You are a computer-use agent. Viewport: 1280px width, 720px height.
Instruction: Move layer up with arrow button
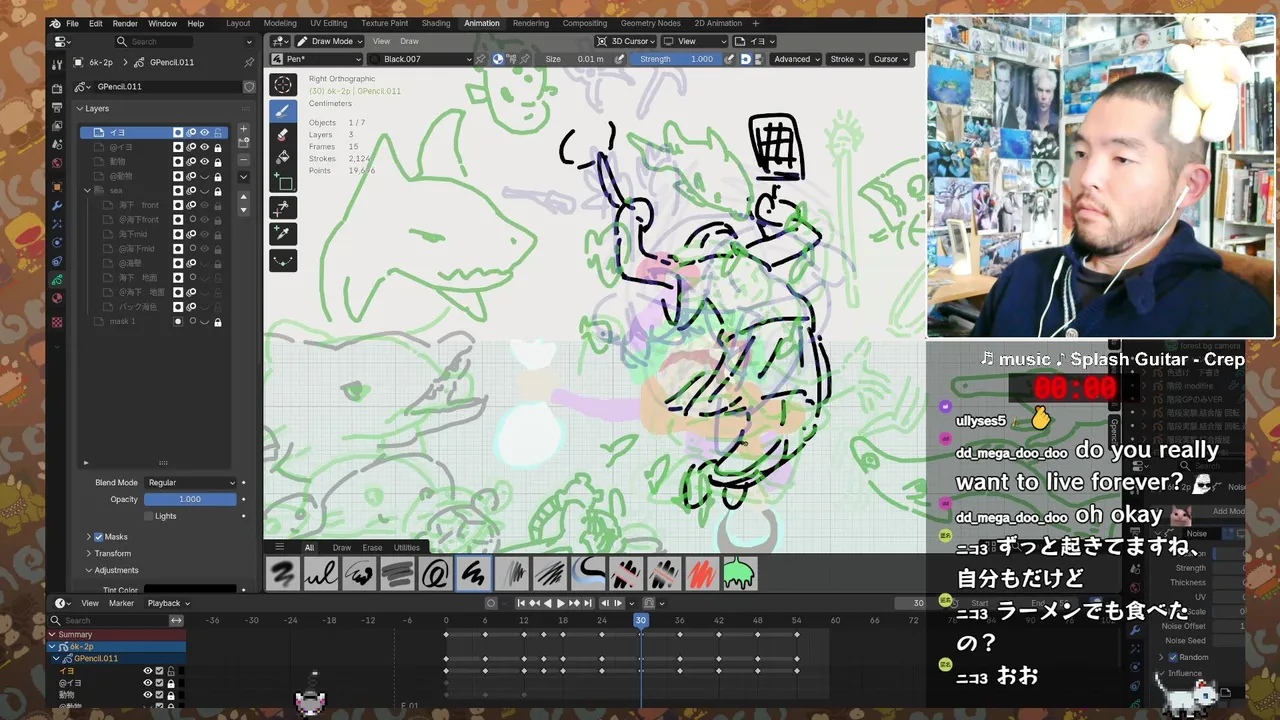(243, 197)
